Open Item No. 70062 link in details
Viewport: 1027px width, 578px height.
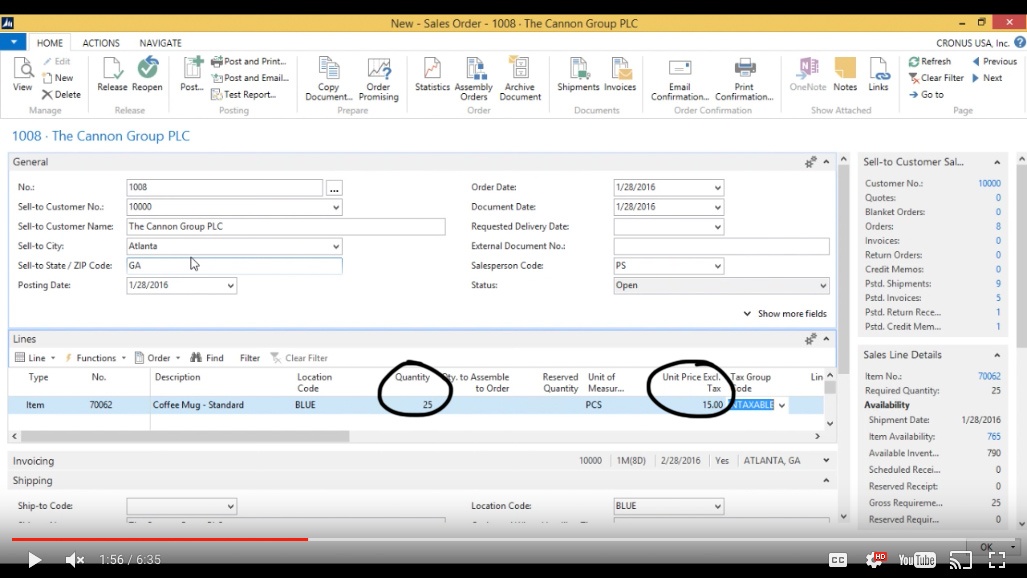tap(989, 376)
